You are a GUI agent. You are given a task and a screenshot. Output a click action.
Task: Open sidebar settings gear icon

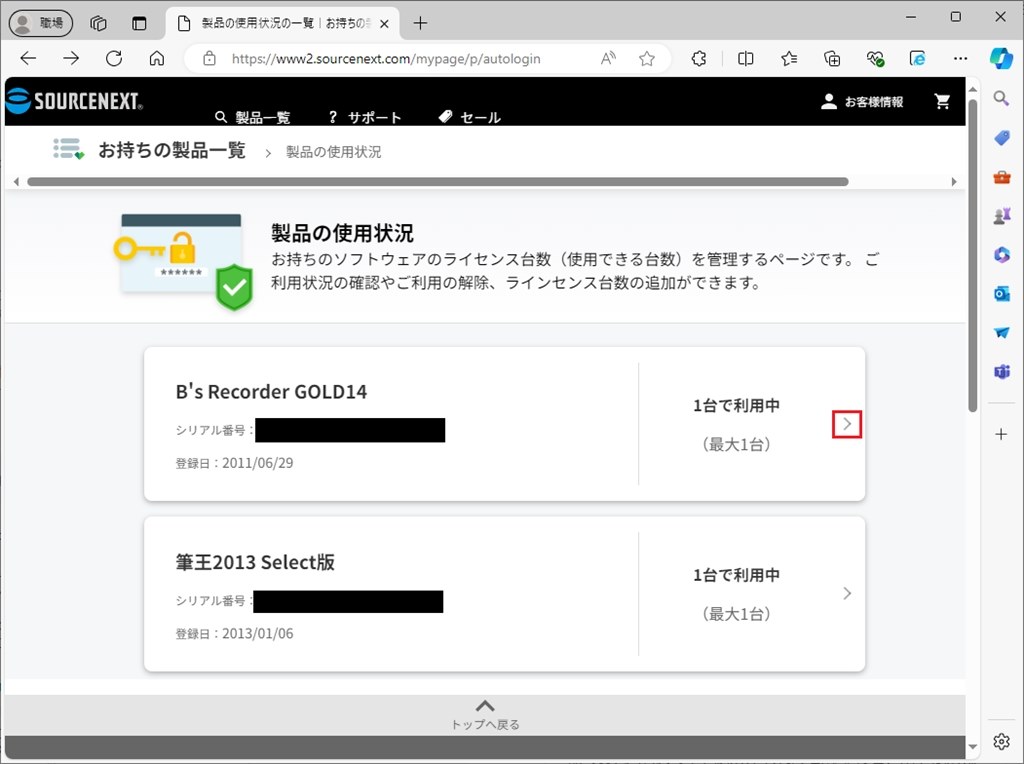click(1001, 742)
